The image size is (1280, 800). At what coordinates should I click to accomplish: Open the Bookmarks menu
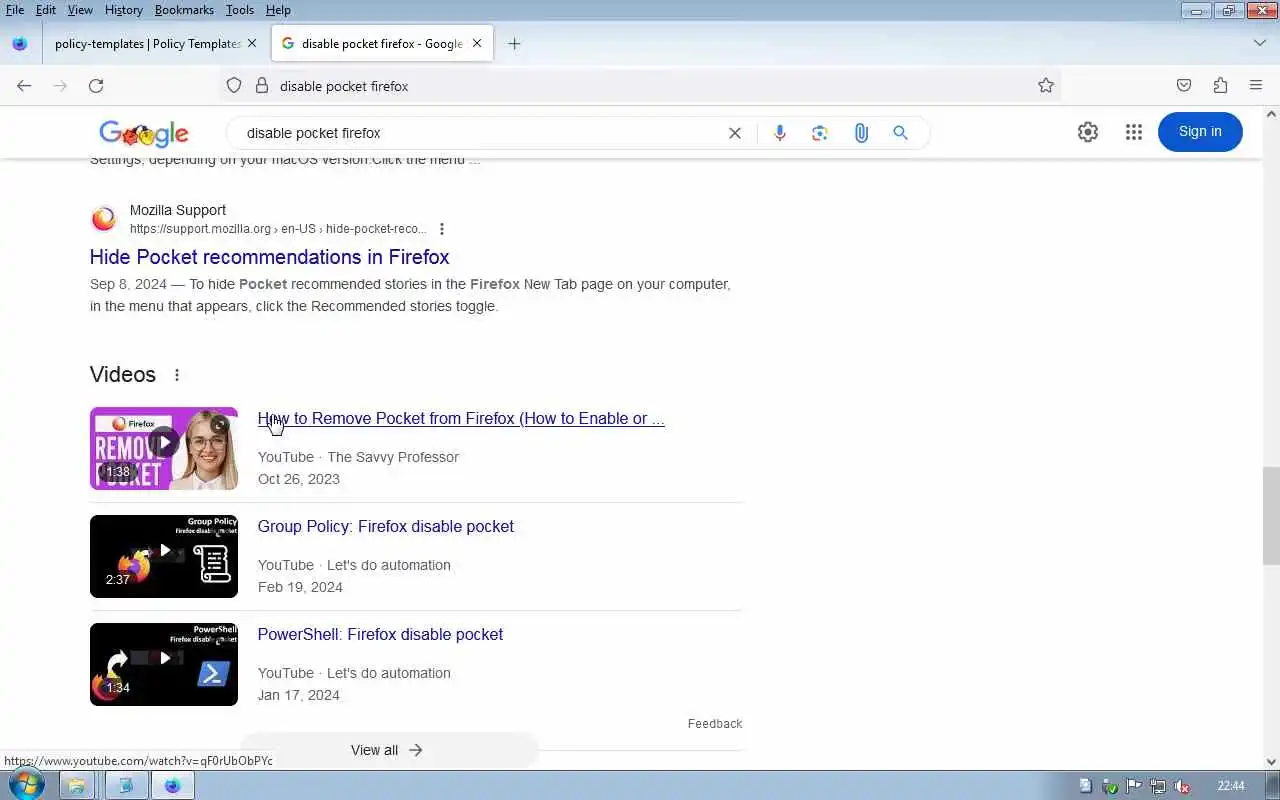(184, 10)
